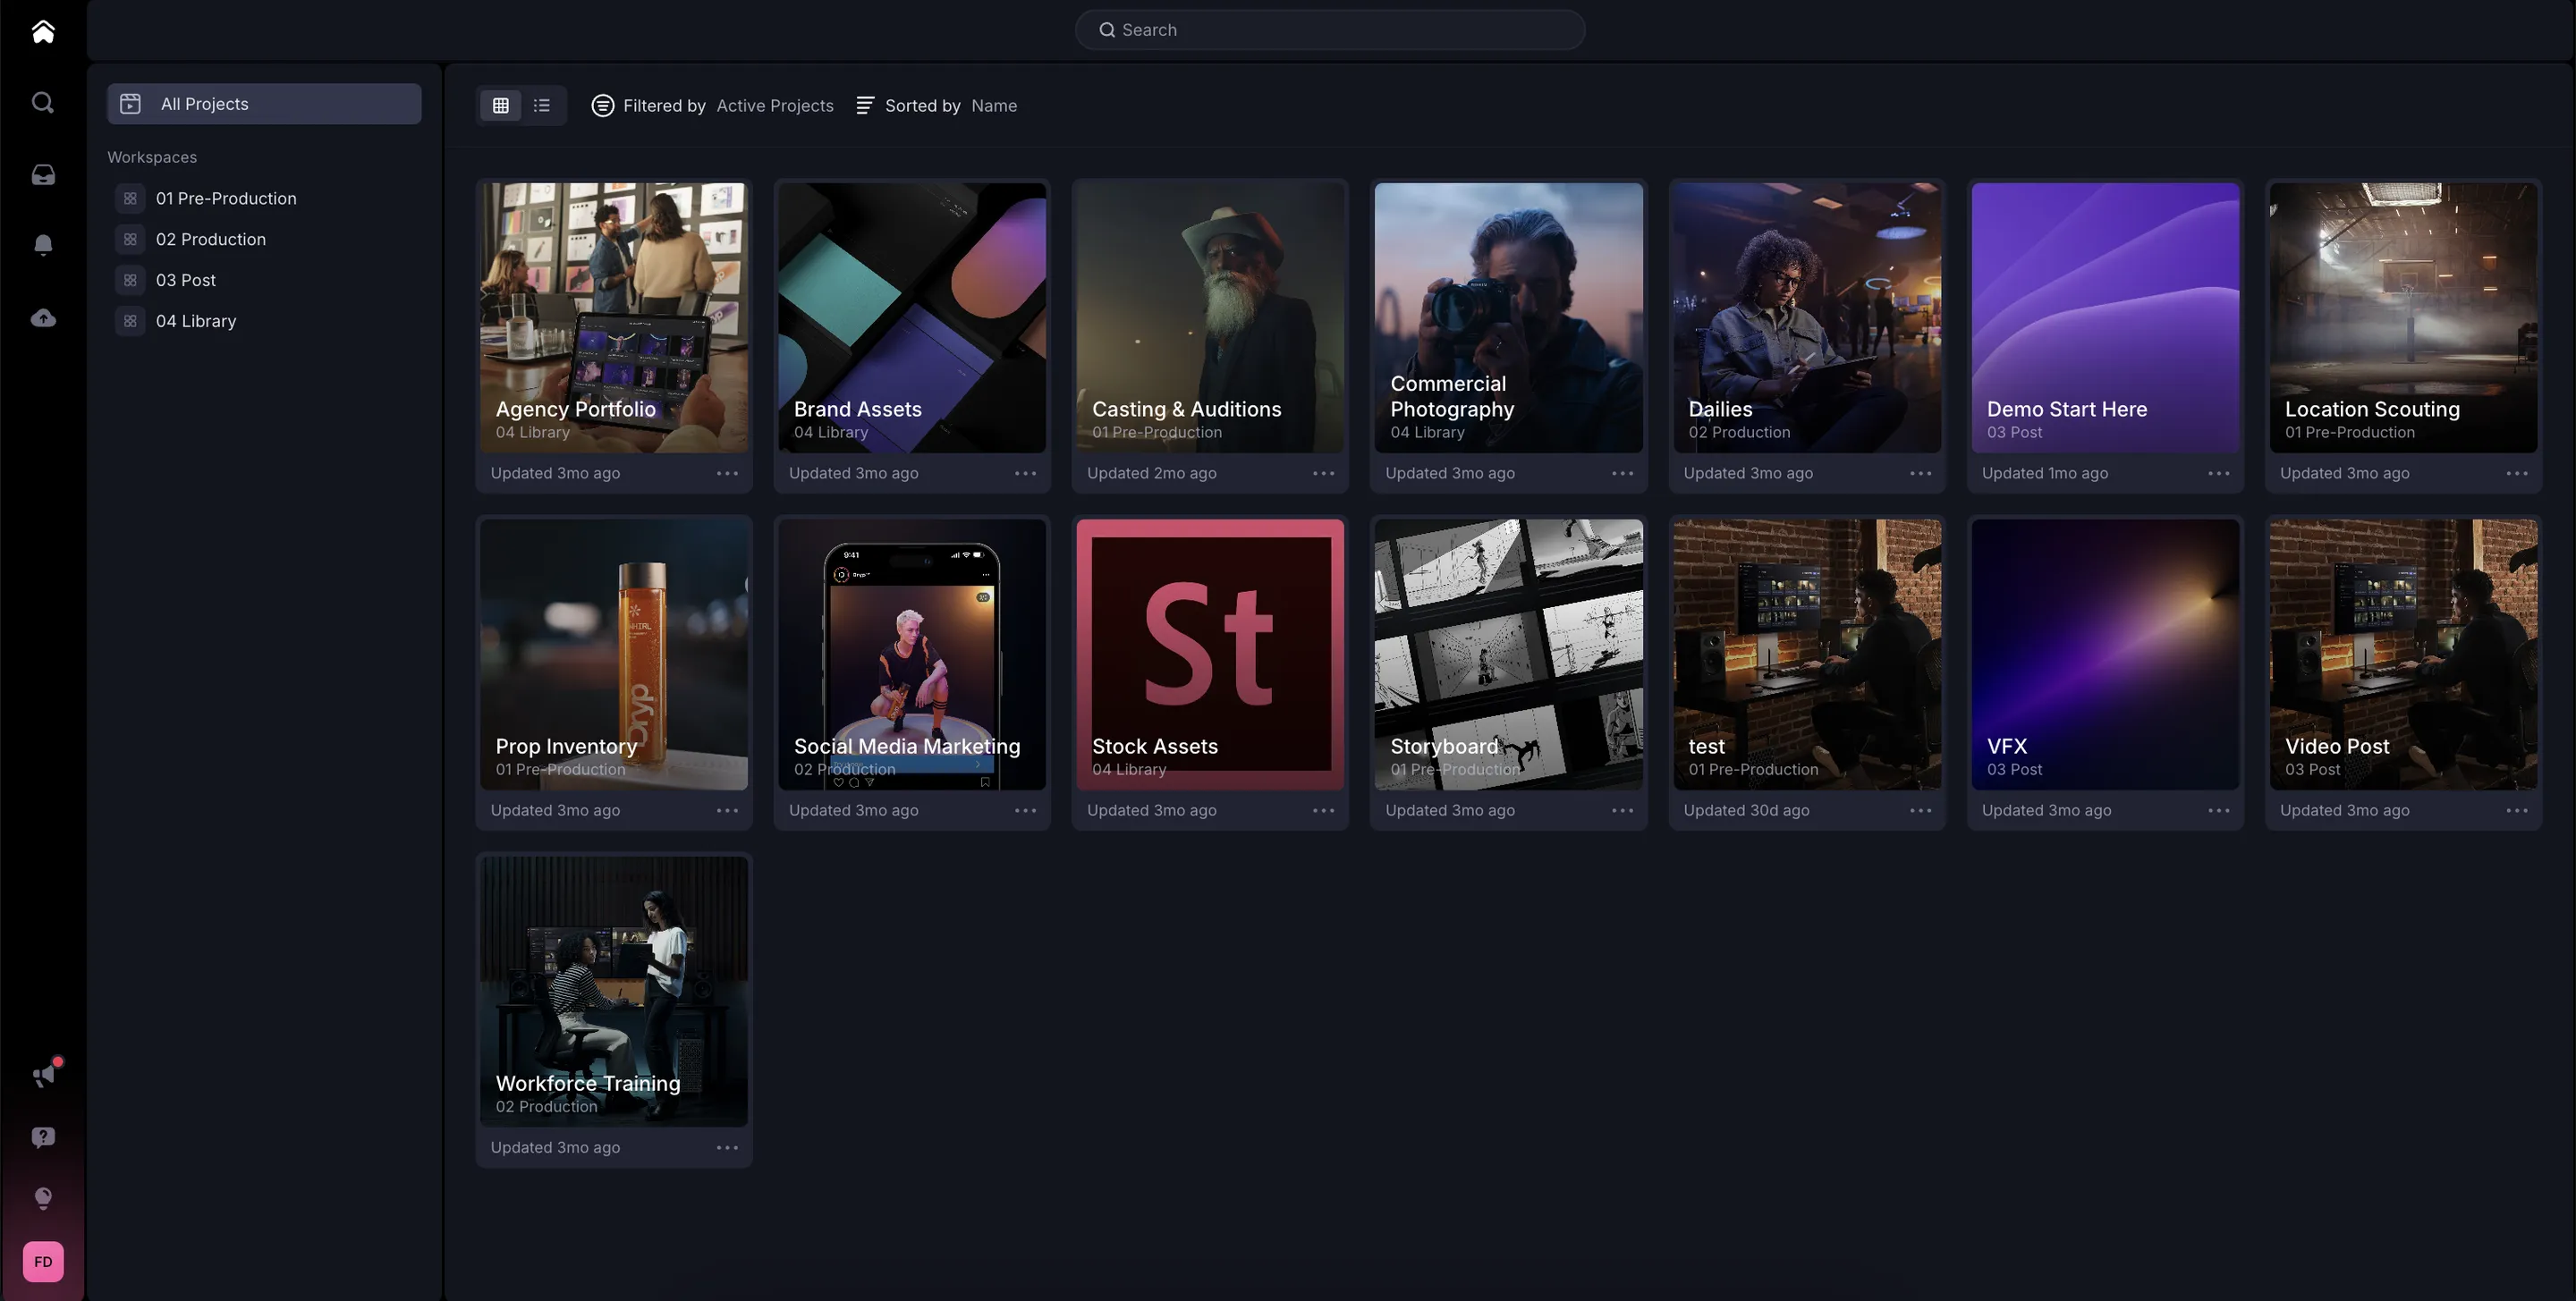
Task: Open the 04 Library workspace
Action: click(196, 321)
